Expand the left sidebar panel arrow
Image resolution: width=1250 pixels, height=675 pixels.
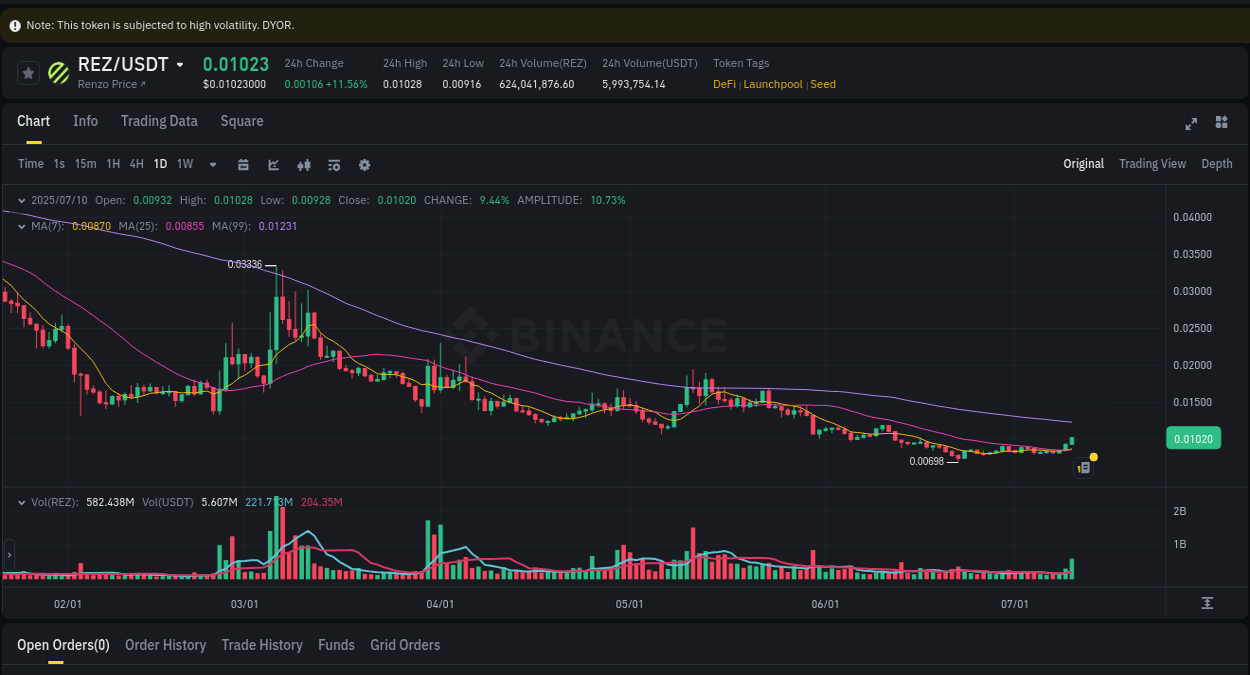click(x=8, y=555)
